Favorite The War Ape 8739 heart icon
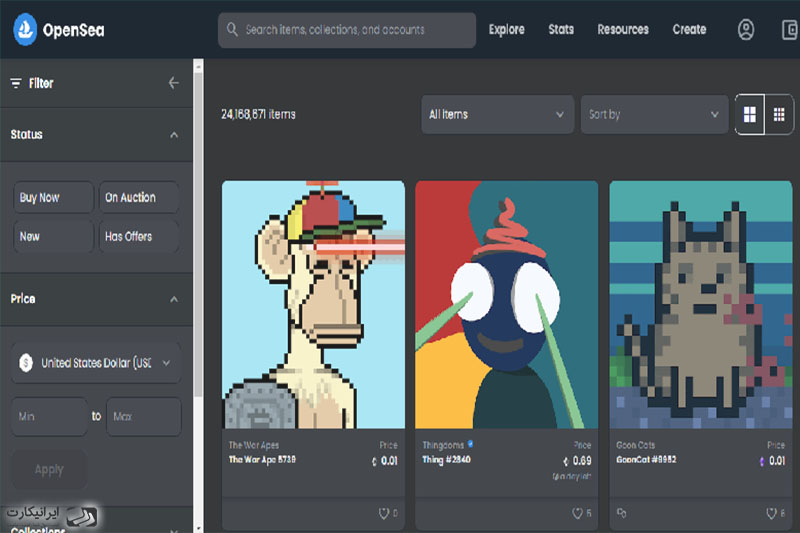The image size is (800, 533). pos(384,513)
